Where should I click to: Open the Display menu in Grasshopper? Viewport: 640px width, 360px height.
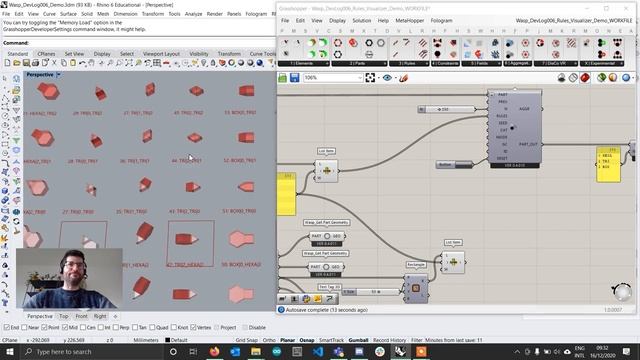click(337, 20)
